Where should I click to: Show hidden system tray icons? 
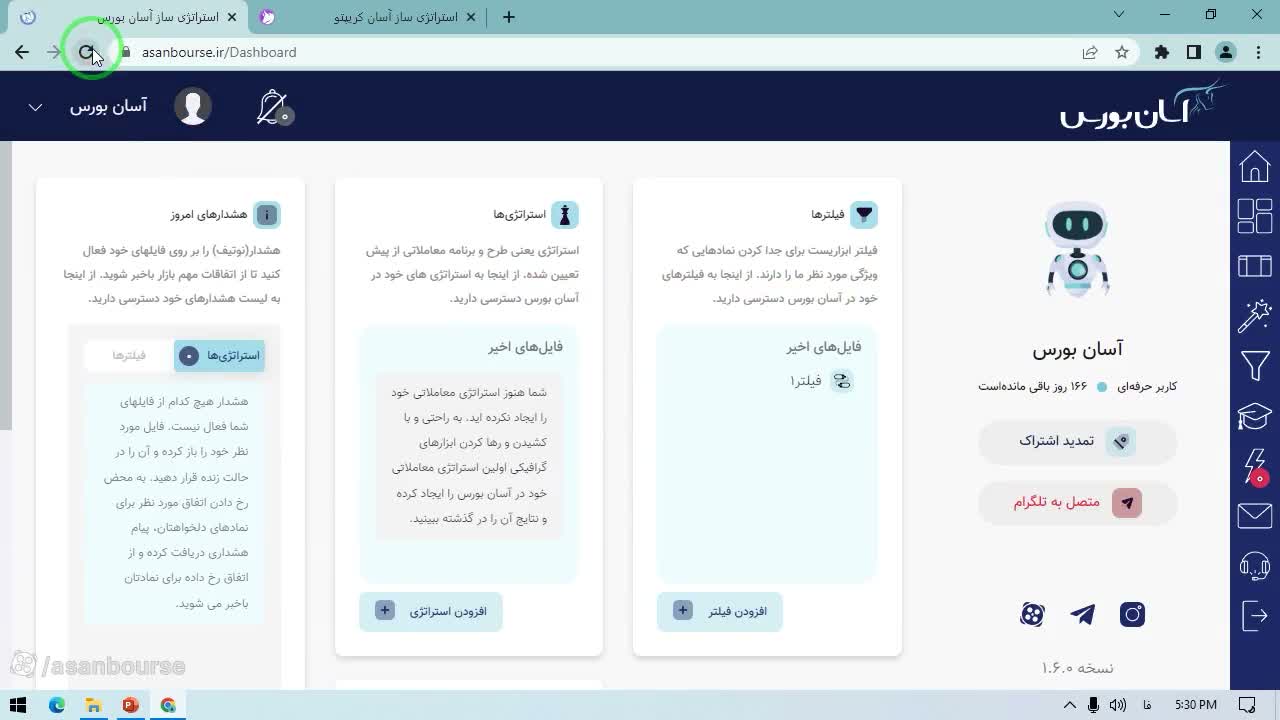(1069, 705)
